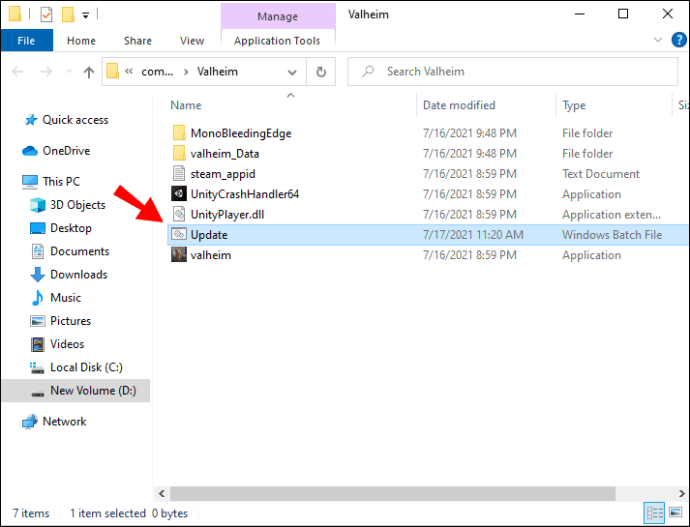This screenshot has height=527, width=690.
Task: Click into the Search Valheim box
Action: (x=512, y=71)
